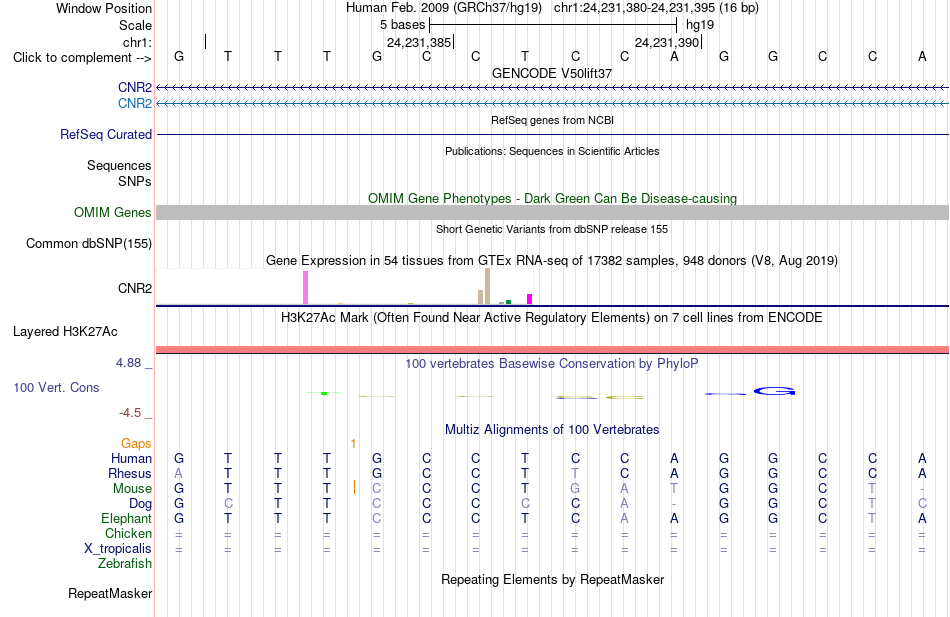Open the 100 Vert. Cons track label
This screenshot has height=617, width=950.
click(x=56, y=388)
